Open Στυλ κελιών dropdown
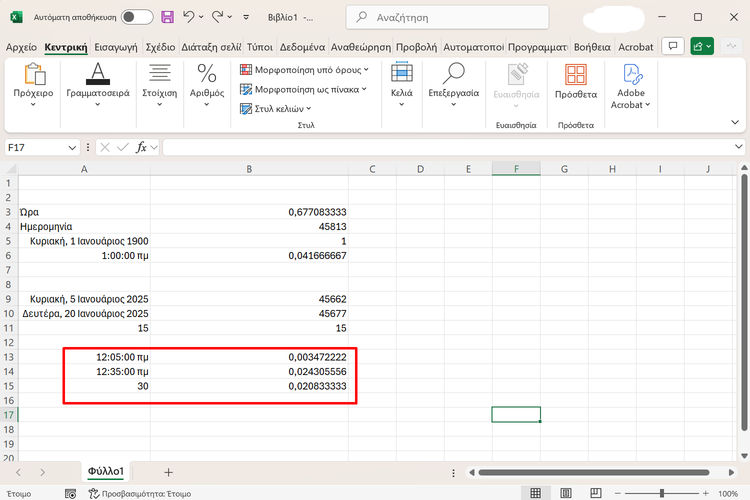 coord(276,109)
